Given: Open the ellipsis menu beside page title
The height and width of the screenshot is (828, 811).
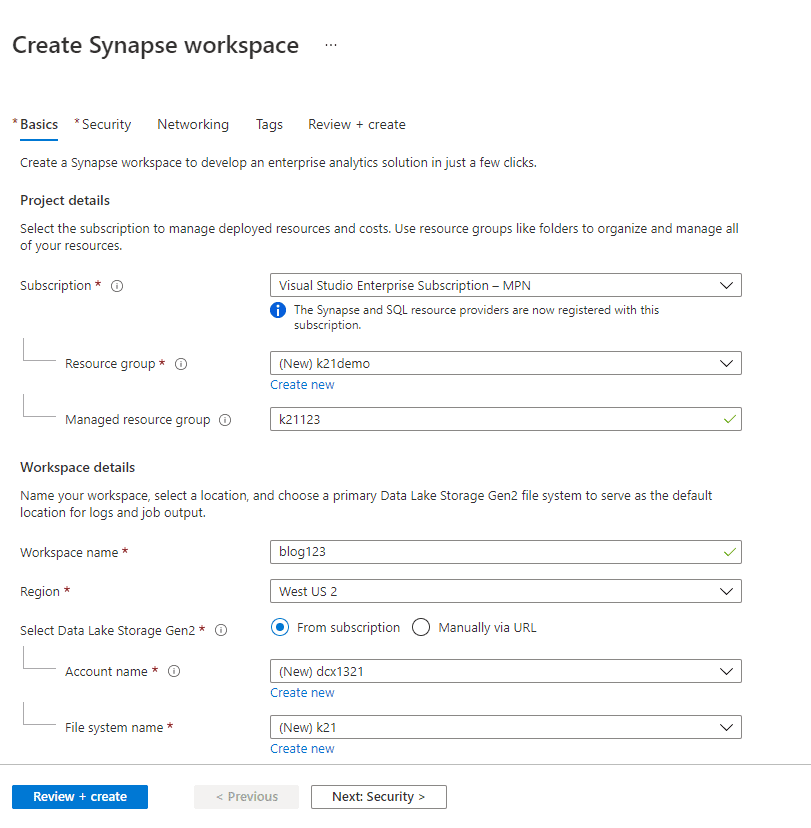Looking at the screenshot, I should click(x=331, y=45).
